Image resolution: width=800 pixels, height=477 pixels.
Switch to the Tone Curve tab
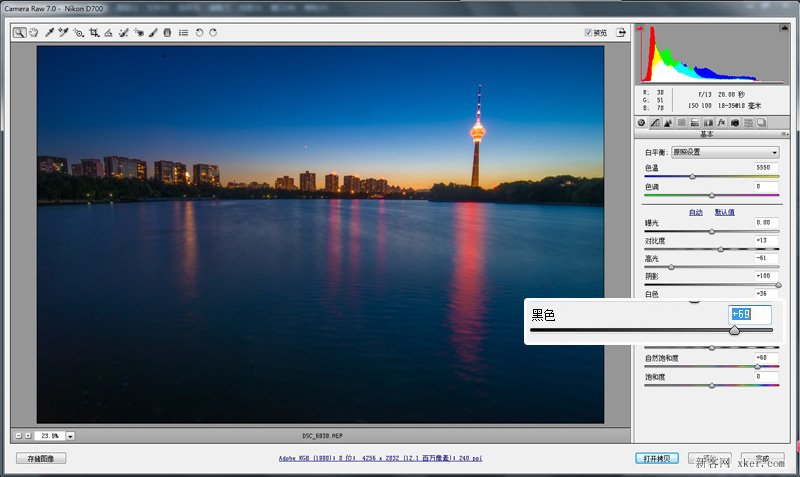[x=655, y=122]
